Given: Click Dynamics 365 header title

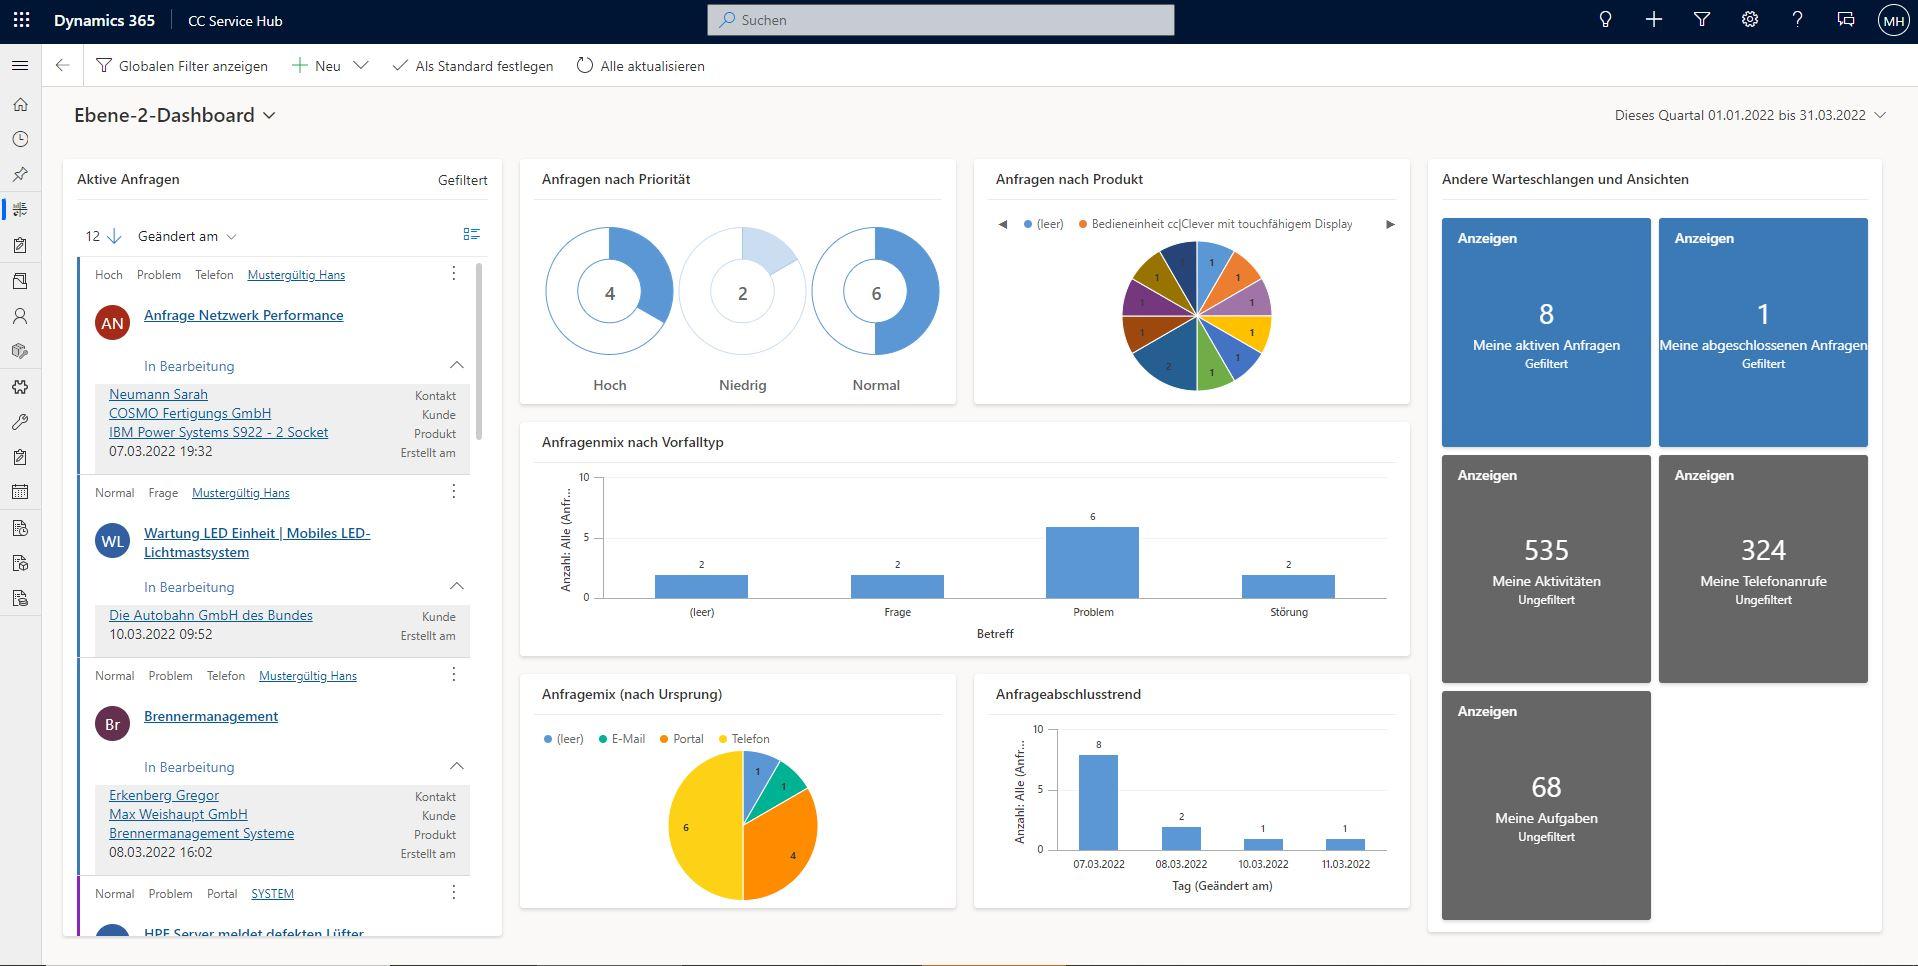Looking at the screenshot, I should pyautogui.click(x=104, y=20).
